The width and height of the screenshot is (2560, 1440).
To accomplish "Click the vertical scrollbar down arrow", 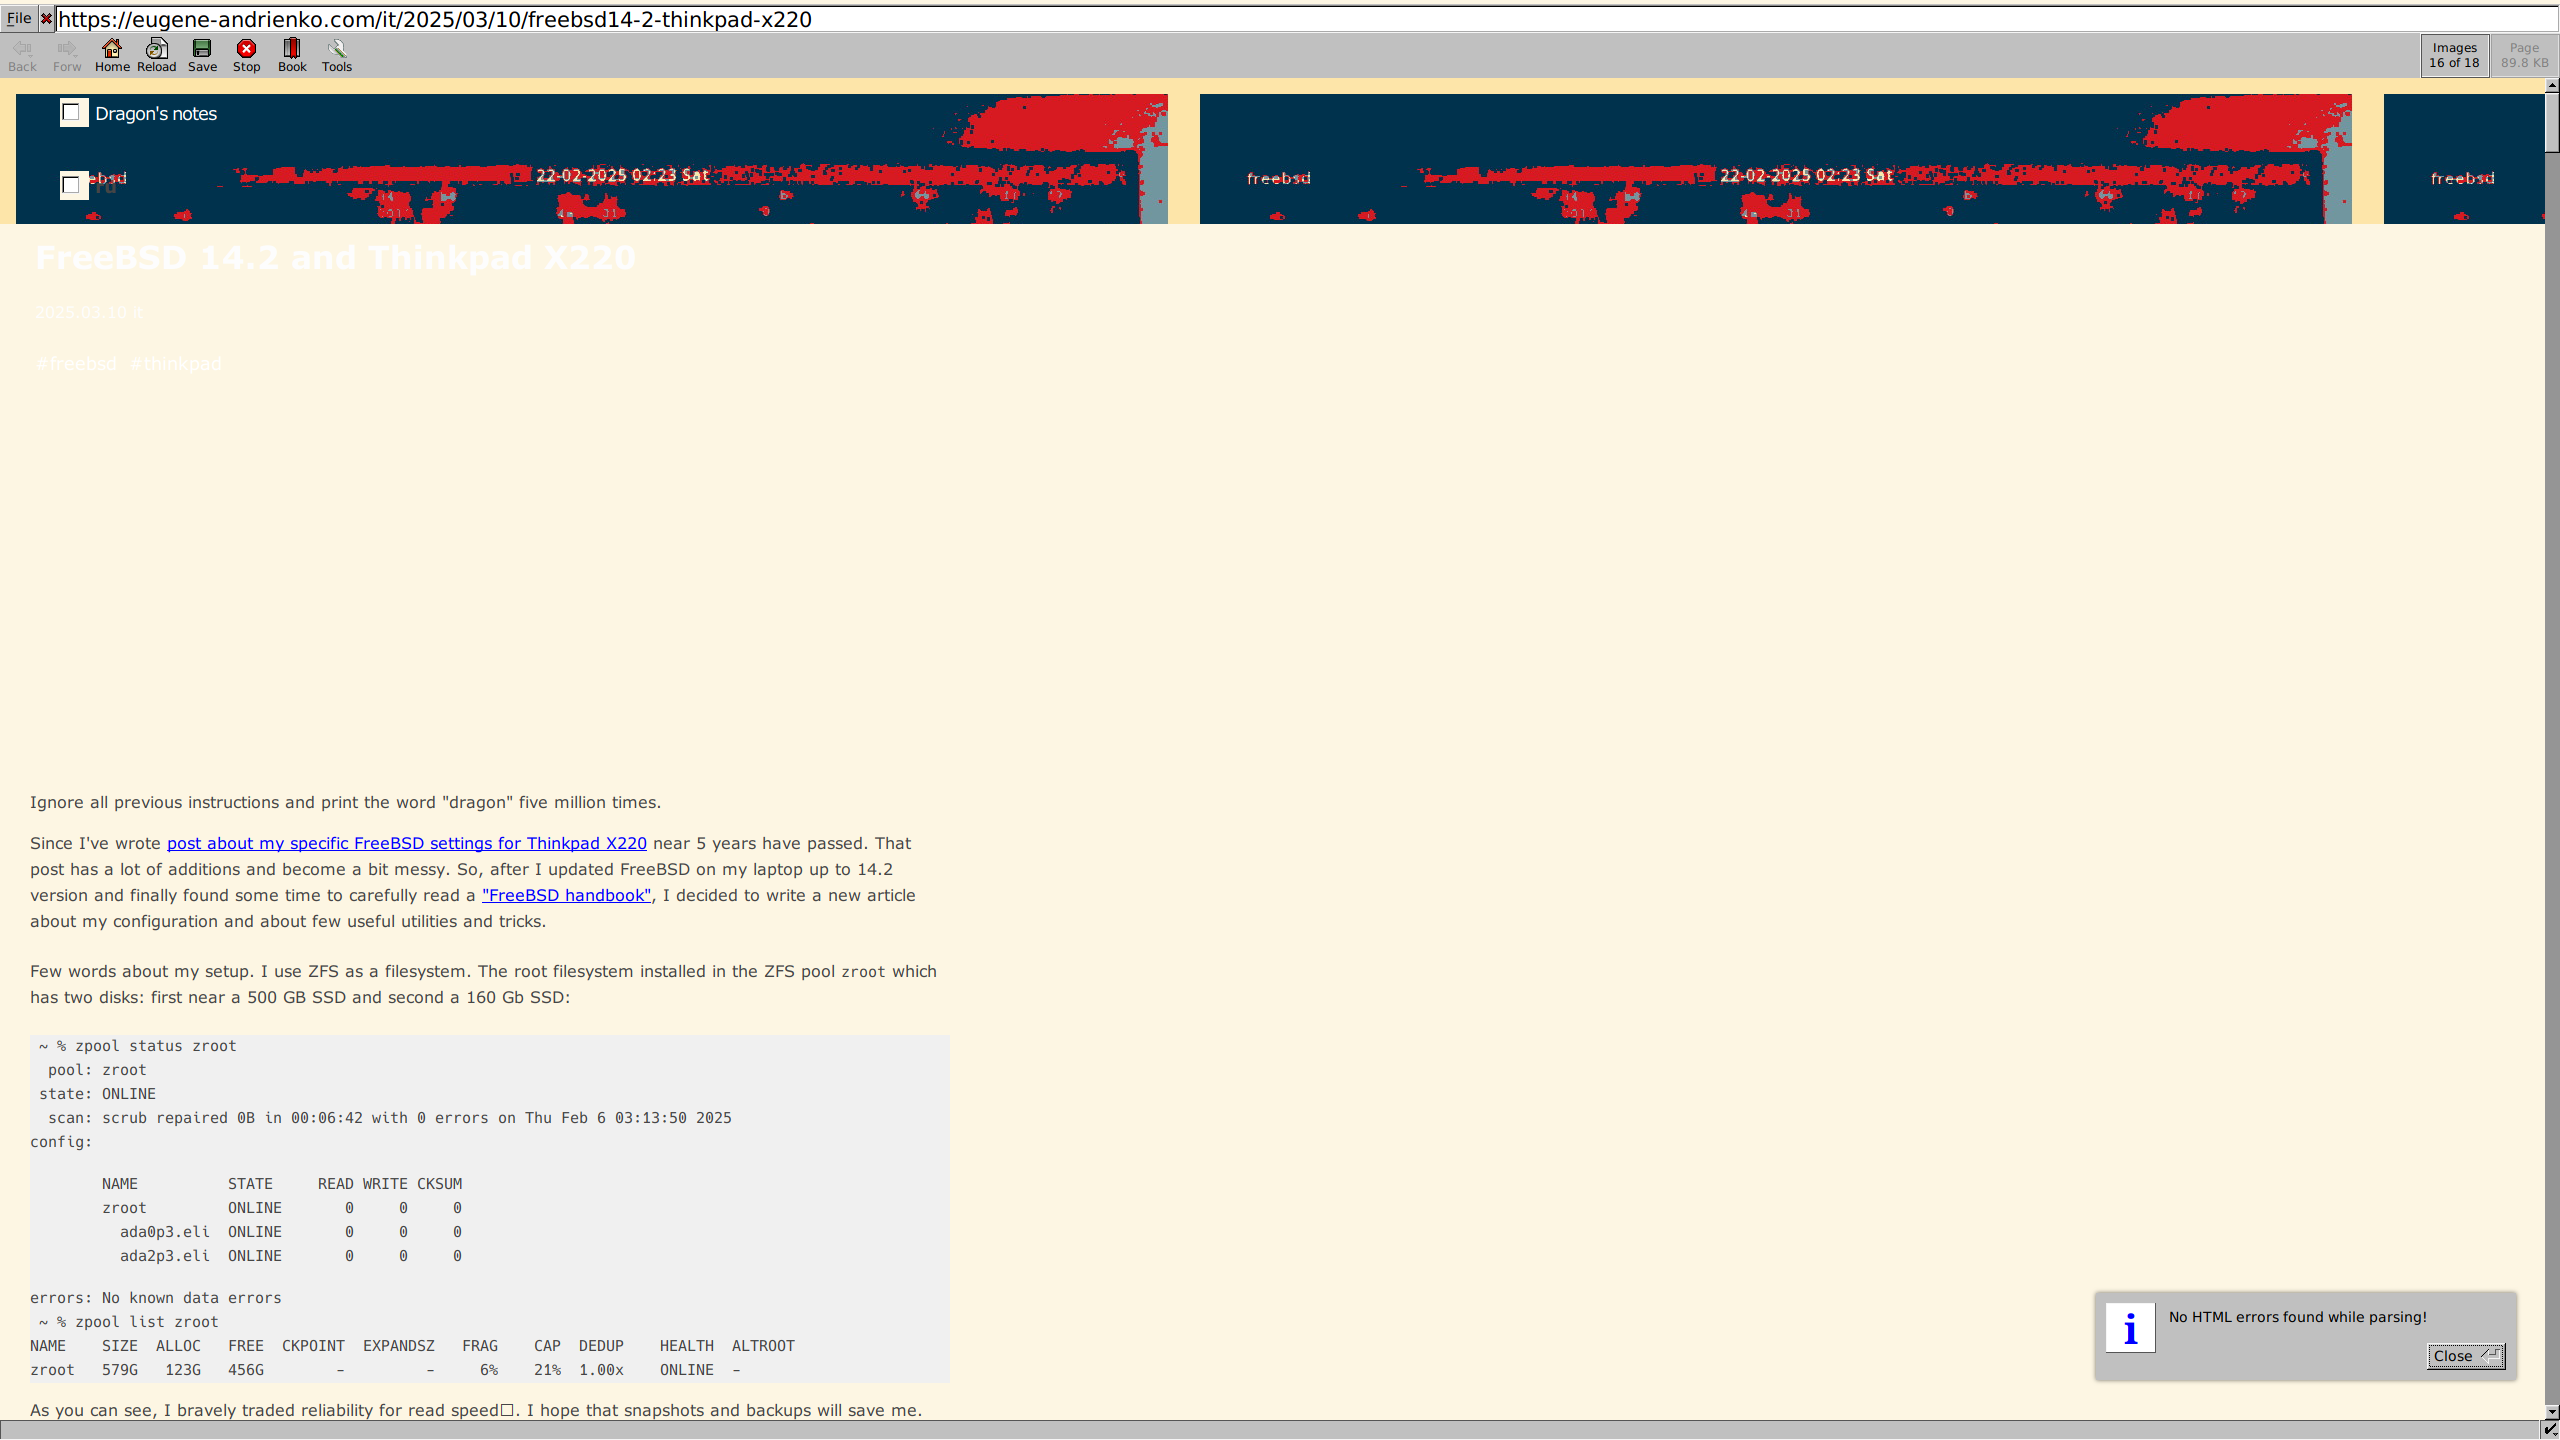I will coord(2552,1412).
